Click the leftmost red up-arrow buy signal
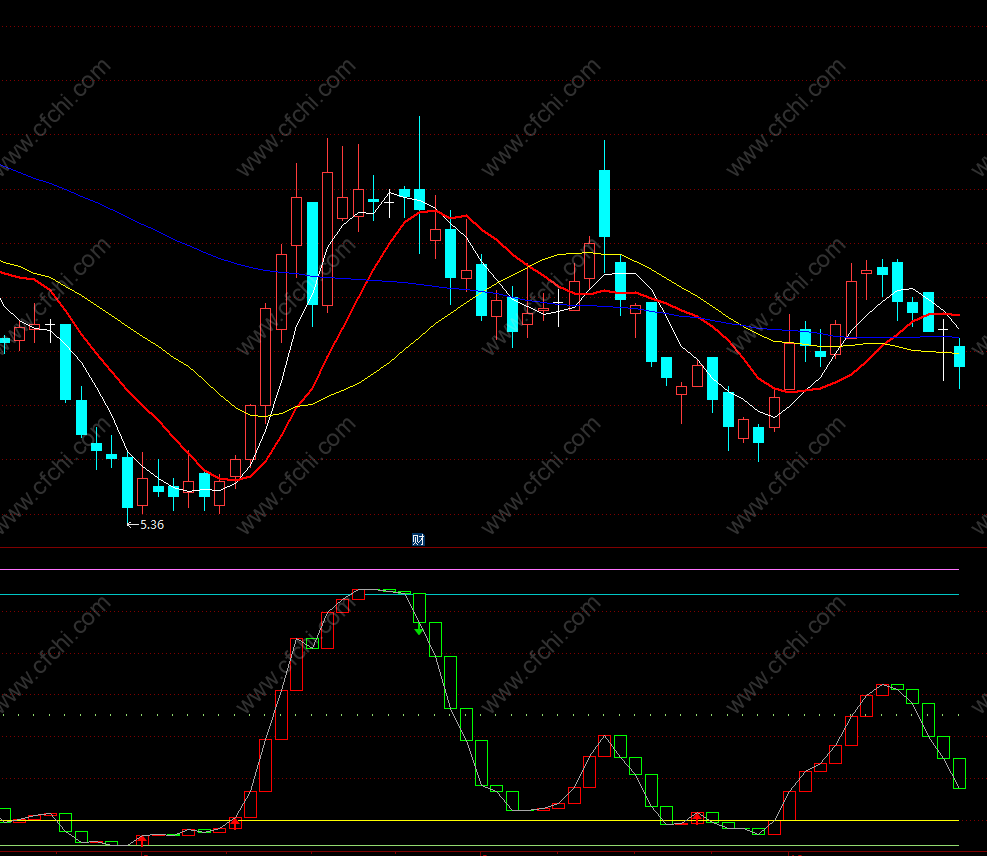The height and width of the screenshot is (856, 987). pos(142,840)
